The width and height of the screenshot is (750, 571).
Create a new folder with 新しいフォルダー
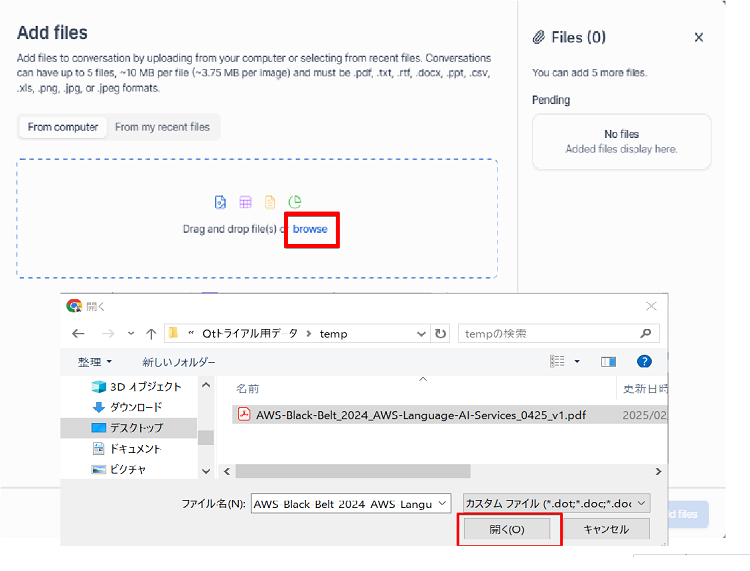[179, 362]
